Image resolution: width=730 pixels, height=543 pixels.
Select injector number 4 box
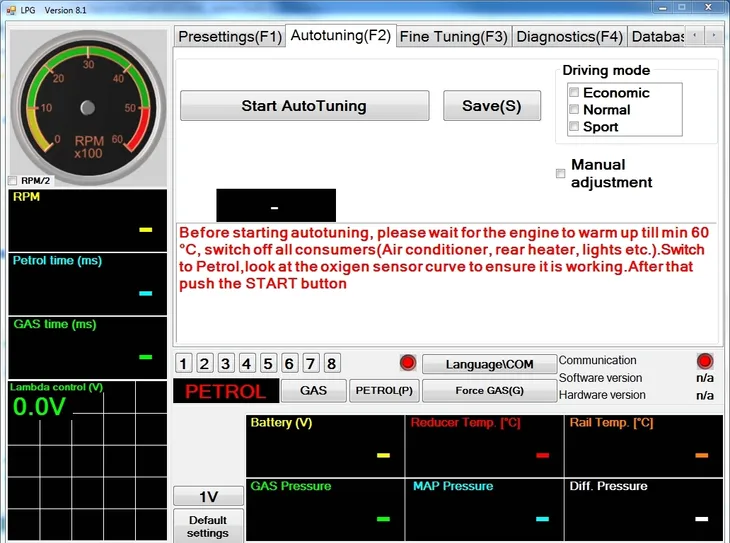[247, 363]
